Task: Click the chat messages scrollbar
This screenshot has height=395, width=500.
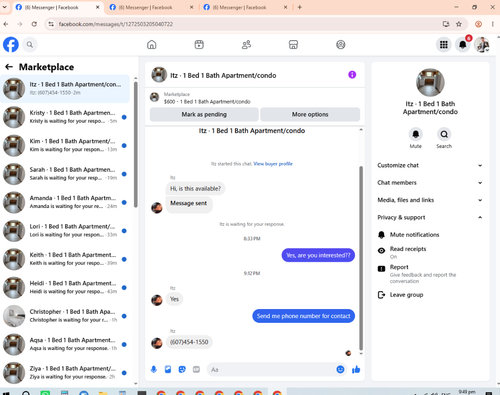Action: coord(361,258)
